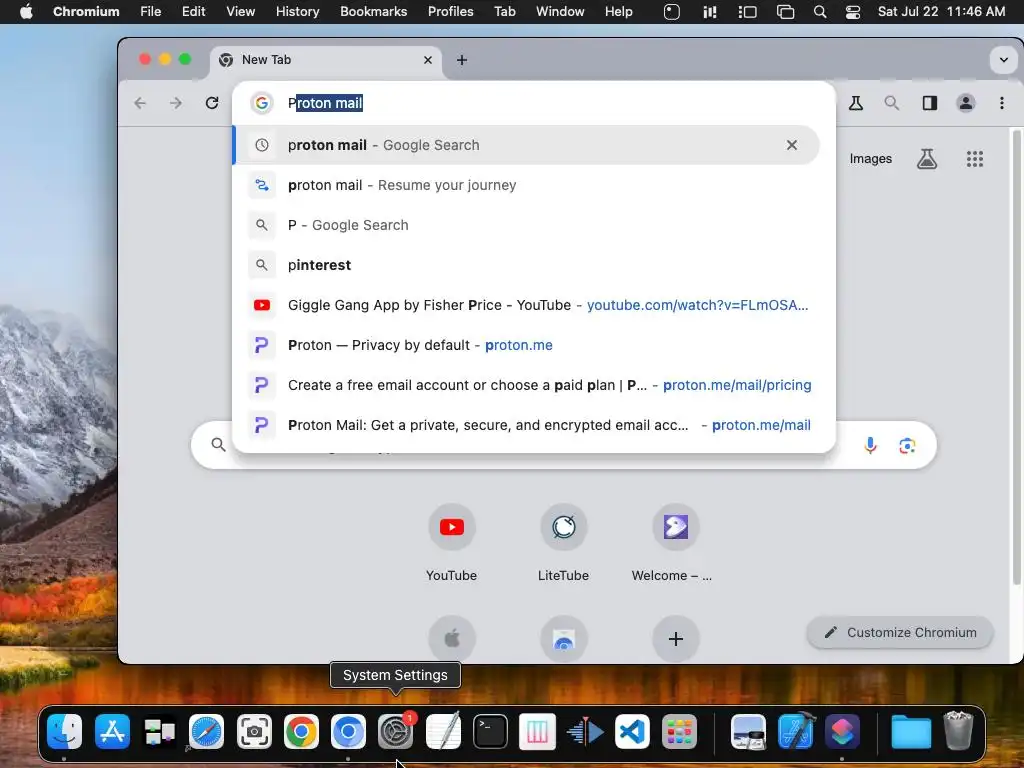Click the toolbar search magnifier icon
The height and width of the screenshot is (768, 1024).
(891, 103)
